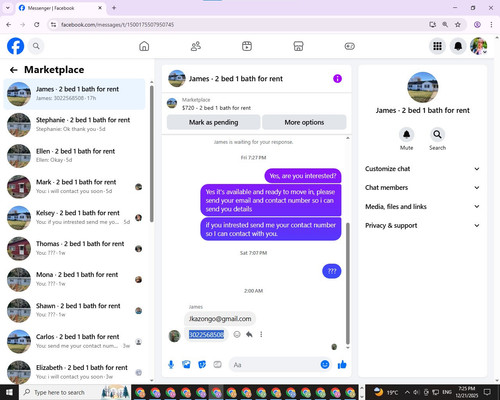500x400 pixels.
Task: Open James conversation header name
Action: pyautogui.click(x=236, y=79)
